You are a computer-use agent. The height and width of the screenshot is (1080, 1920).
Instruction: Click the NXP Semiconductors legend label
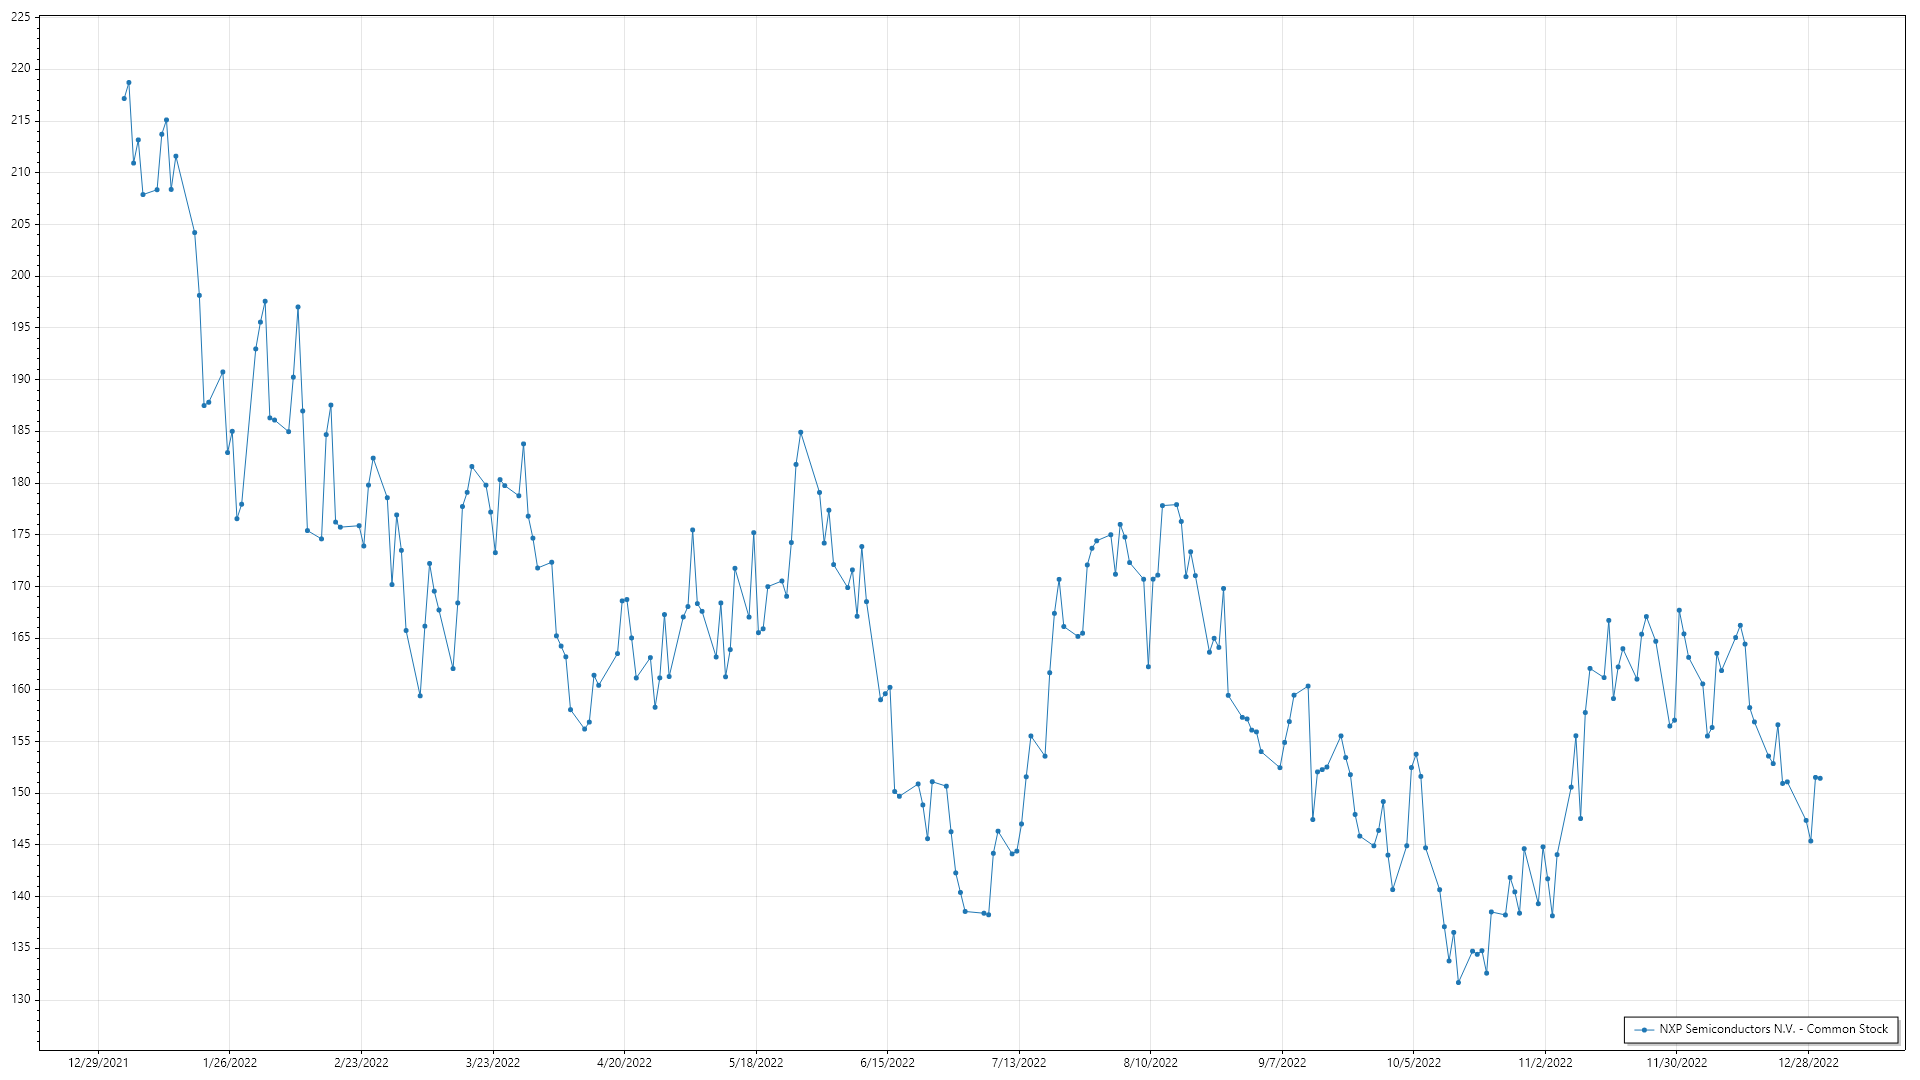click(1773, 1029)
